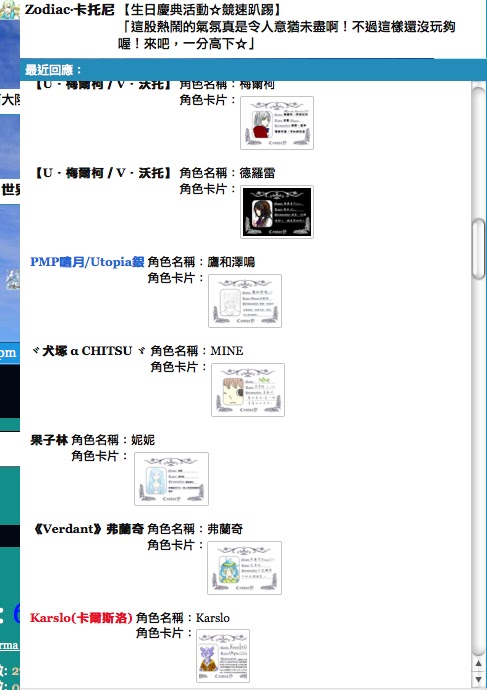Open the 妮妮 character card thumbnail
487x690 pixels.
coord(171,478)
